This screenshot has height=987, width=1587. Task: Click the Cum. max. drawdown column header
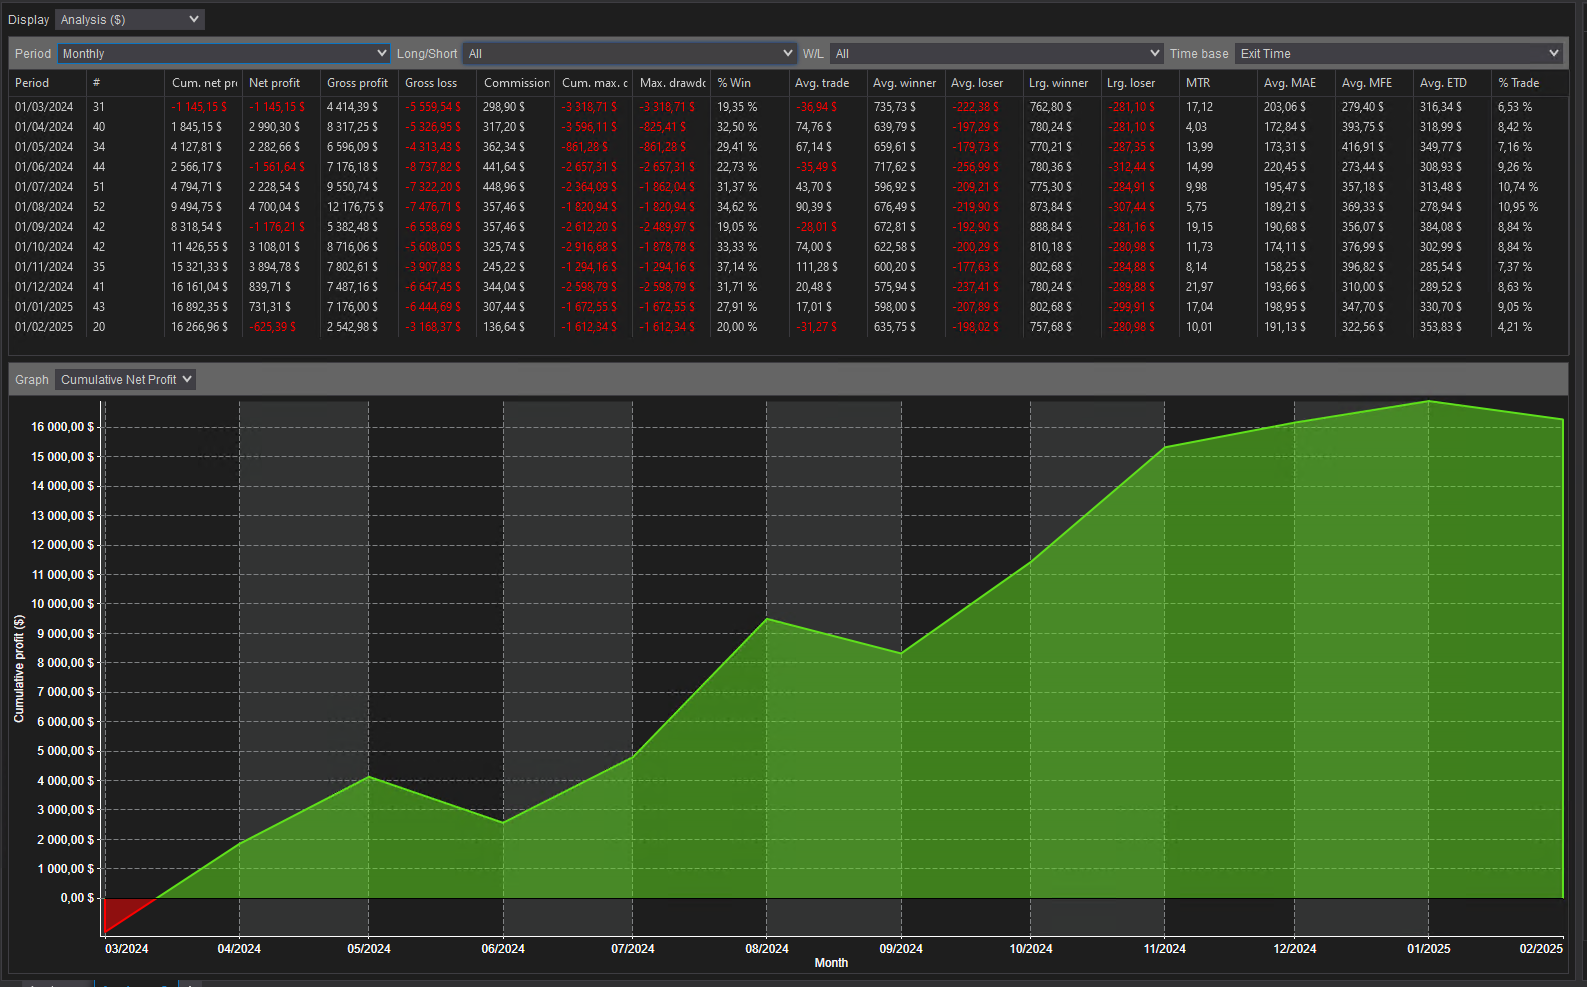pos(594,83)
